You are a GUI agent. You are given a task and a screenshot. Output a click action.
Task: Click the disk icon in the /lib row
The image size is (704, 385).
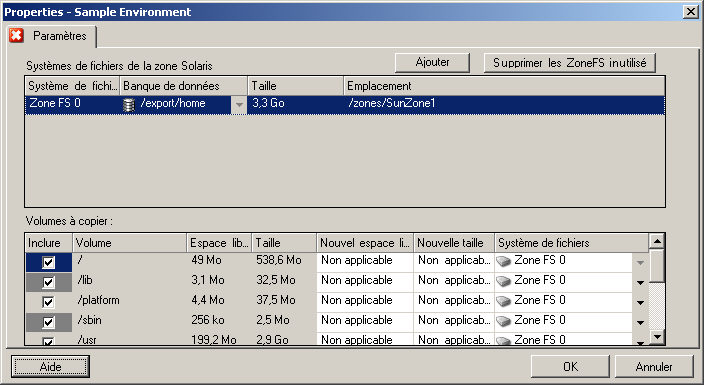pyautogui.click(x=504, y=281)
